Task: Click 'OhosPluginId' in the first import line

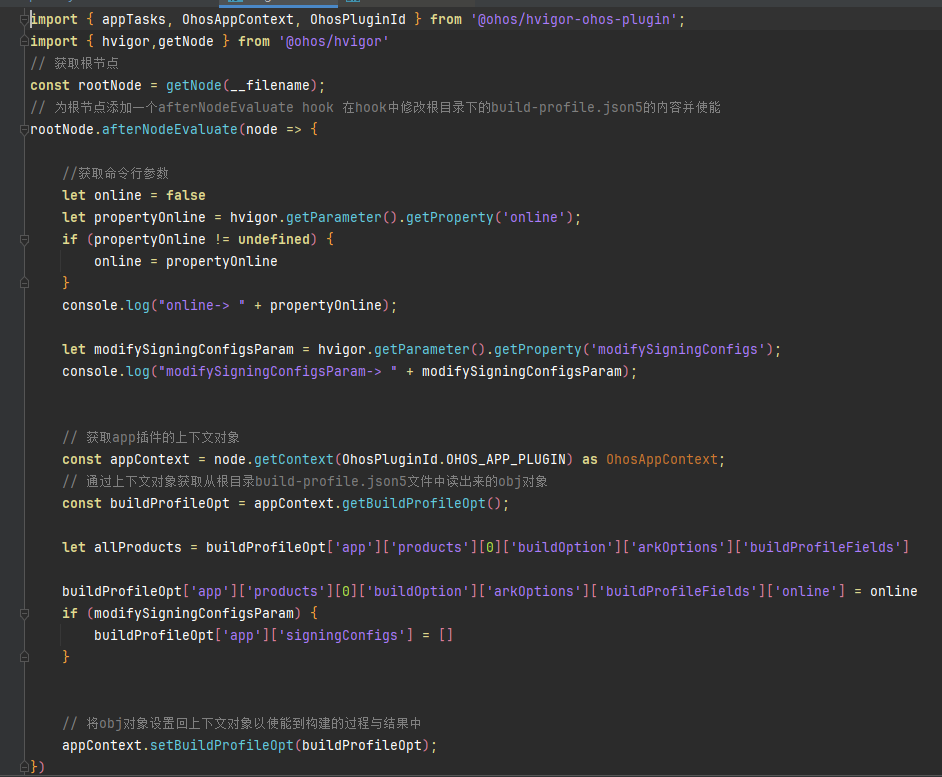Action: tap(357, 20)
